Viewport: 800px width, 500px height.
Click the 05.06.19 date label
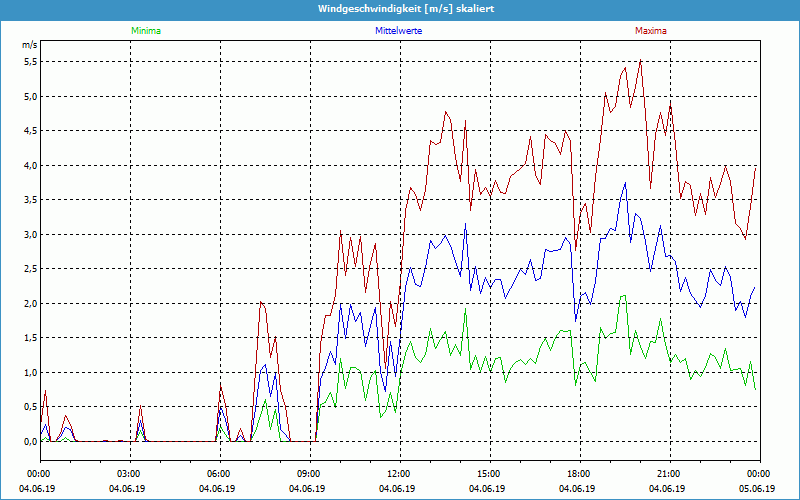[759, 488]
